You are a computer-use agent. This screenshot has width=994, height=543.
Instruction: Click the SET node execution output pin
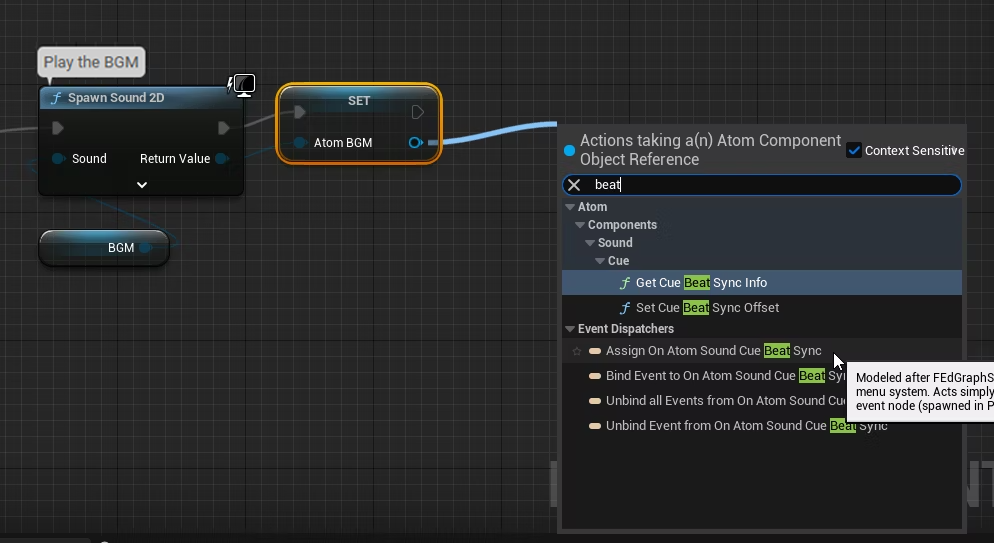pos(418,112)
